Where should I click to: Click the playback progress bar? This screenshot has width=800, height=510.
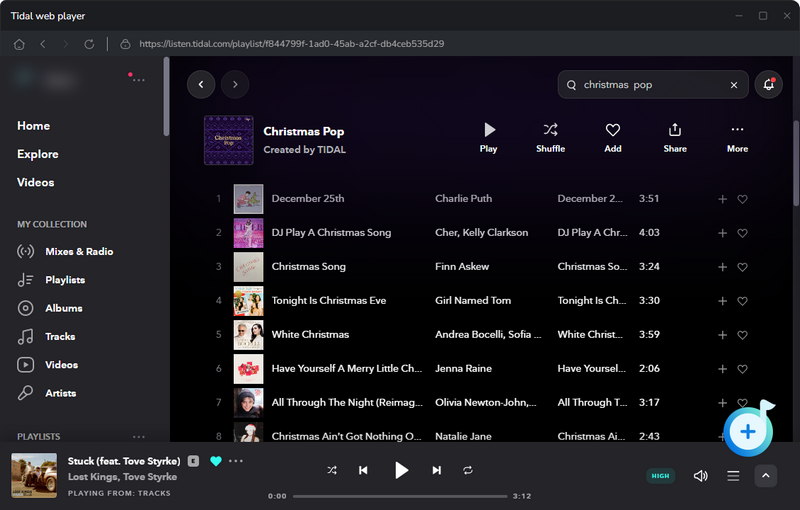(400, 496)
